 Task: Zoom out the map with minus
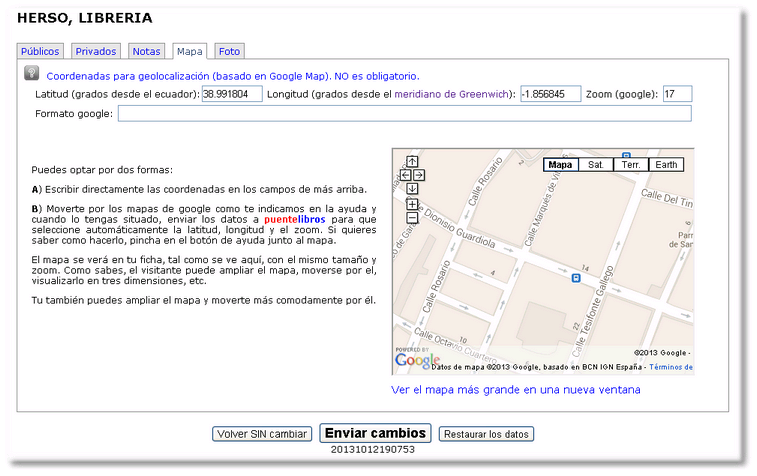coord(412,218)
